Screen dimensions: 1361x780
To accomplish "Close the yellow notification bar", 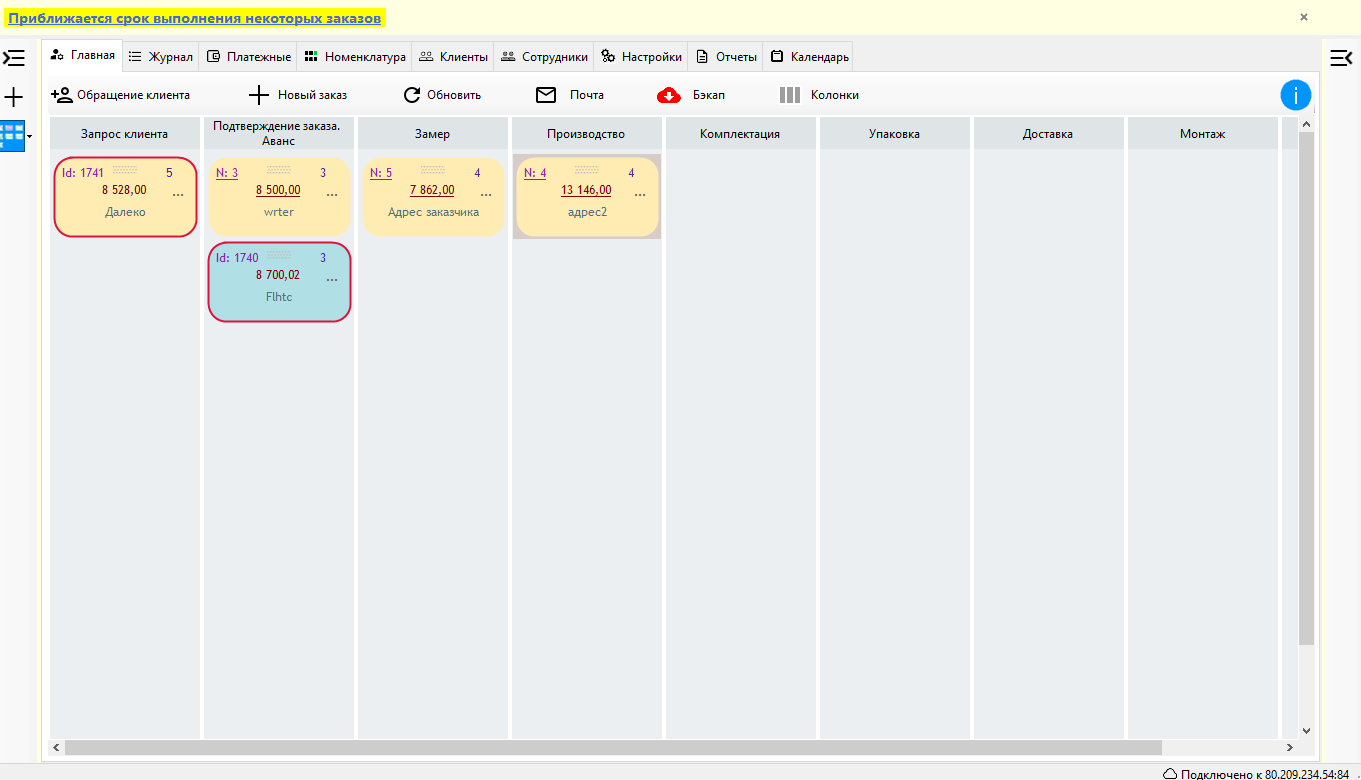I will point(1303,17).
